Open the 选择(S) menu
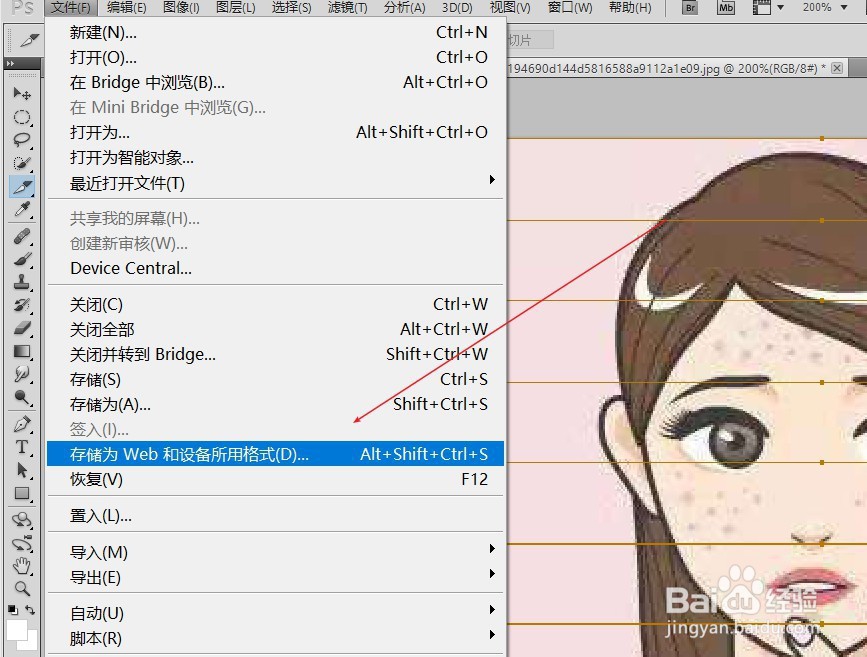This screenshot has width=867, height=657. pyautogui.click(x=291, y=8)
